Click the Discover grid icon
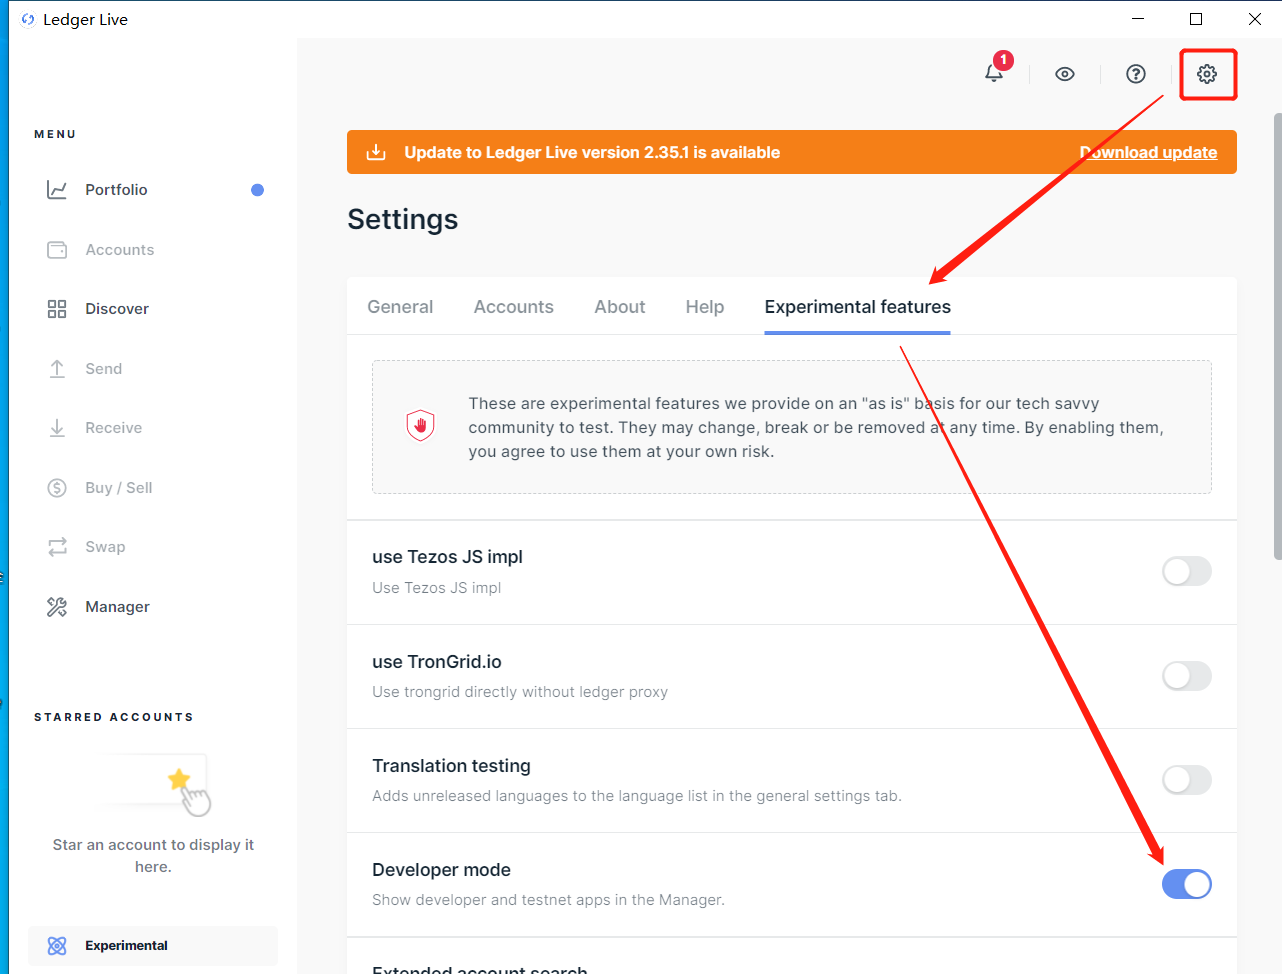 coord(57,309)
